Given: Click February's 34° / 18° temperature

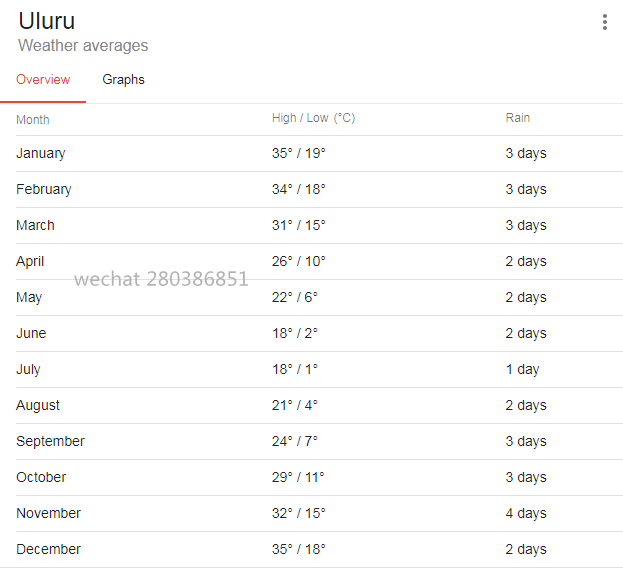Looking at the screenshot, I should [x=298, y=190].
